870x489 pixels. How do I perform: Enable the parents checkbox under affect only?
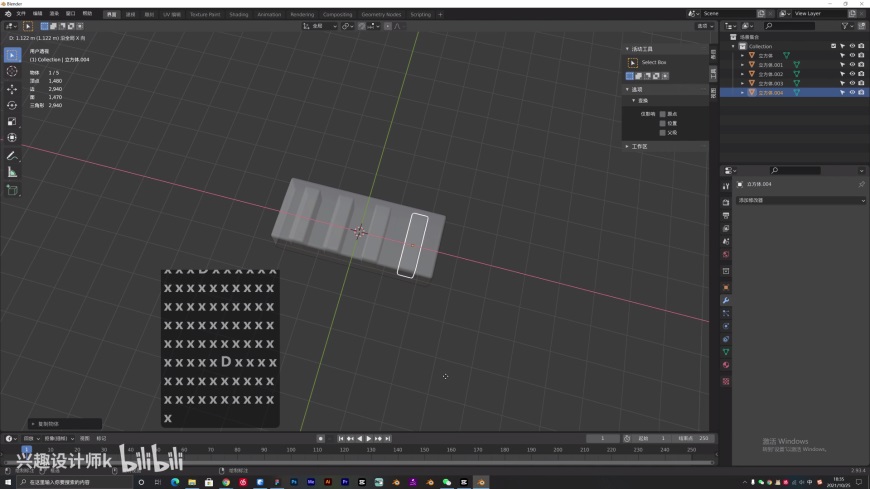point(662,133)
